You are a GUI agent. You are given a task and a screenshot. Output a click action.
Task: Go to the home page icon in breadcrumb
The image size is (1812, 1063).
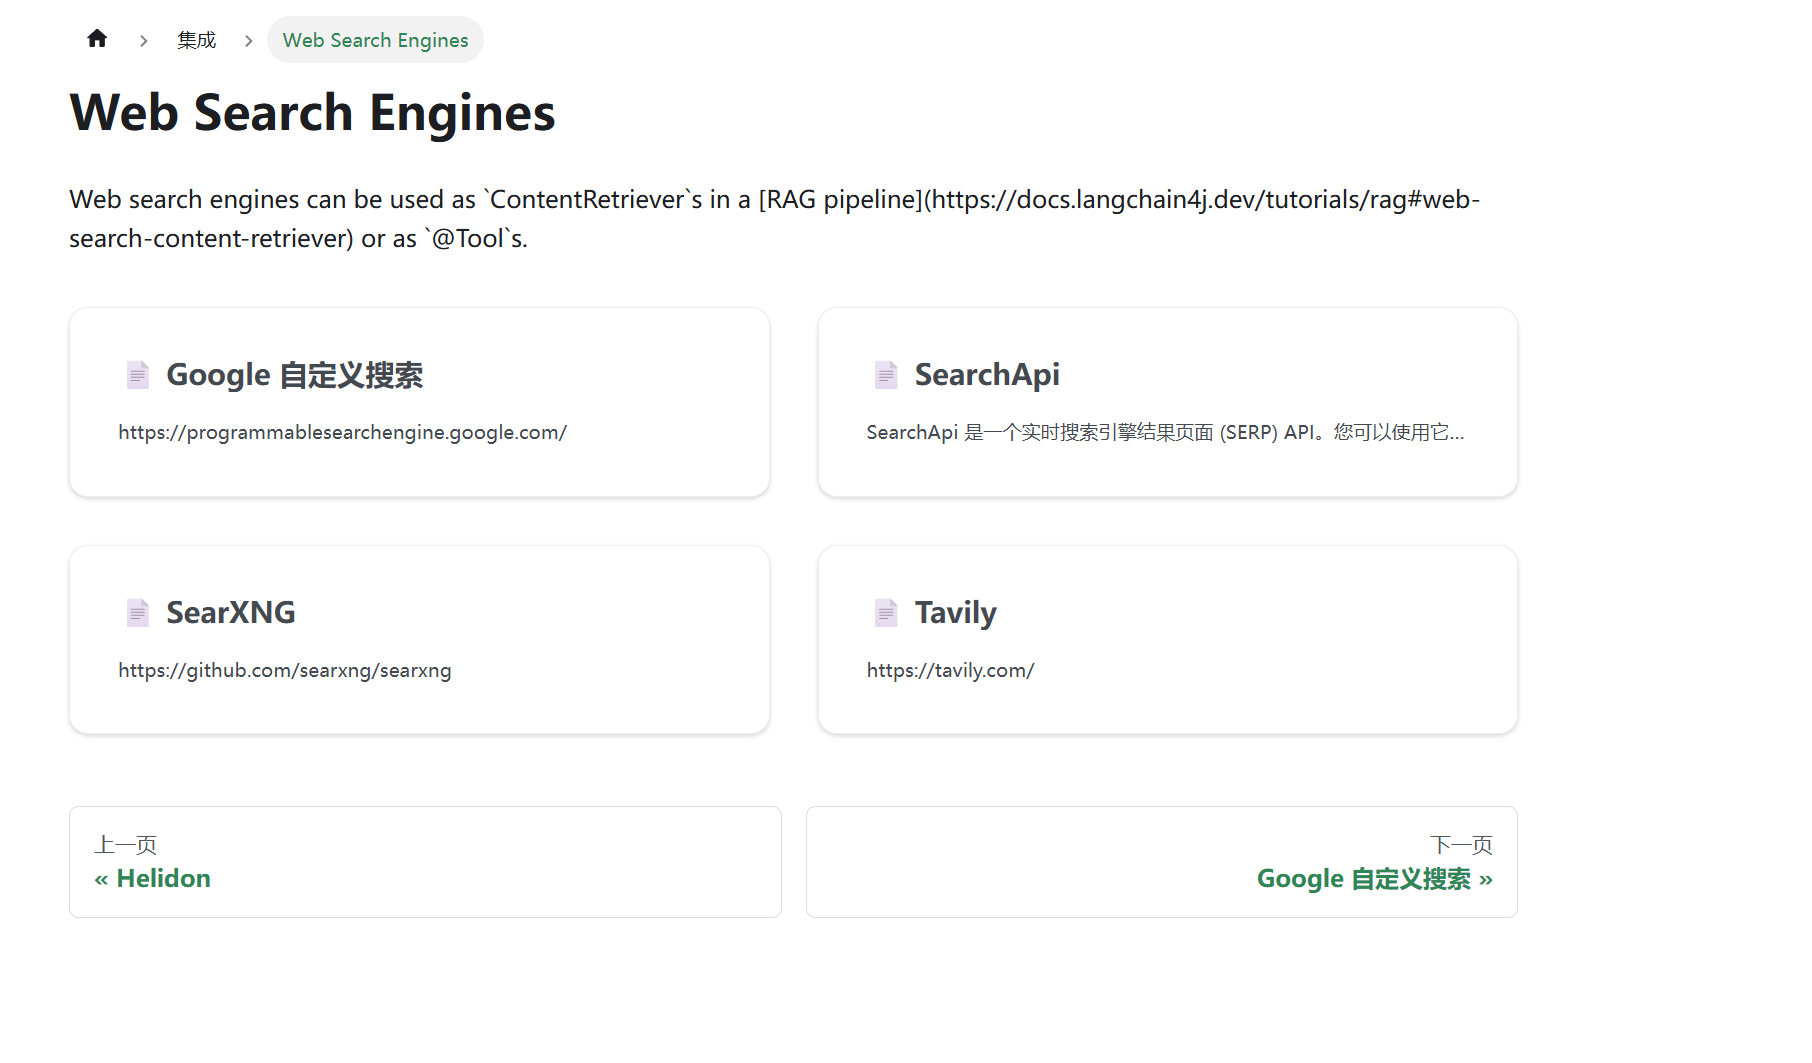point(97,39)
